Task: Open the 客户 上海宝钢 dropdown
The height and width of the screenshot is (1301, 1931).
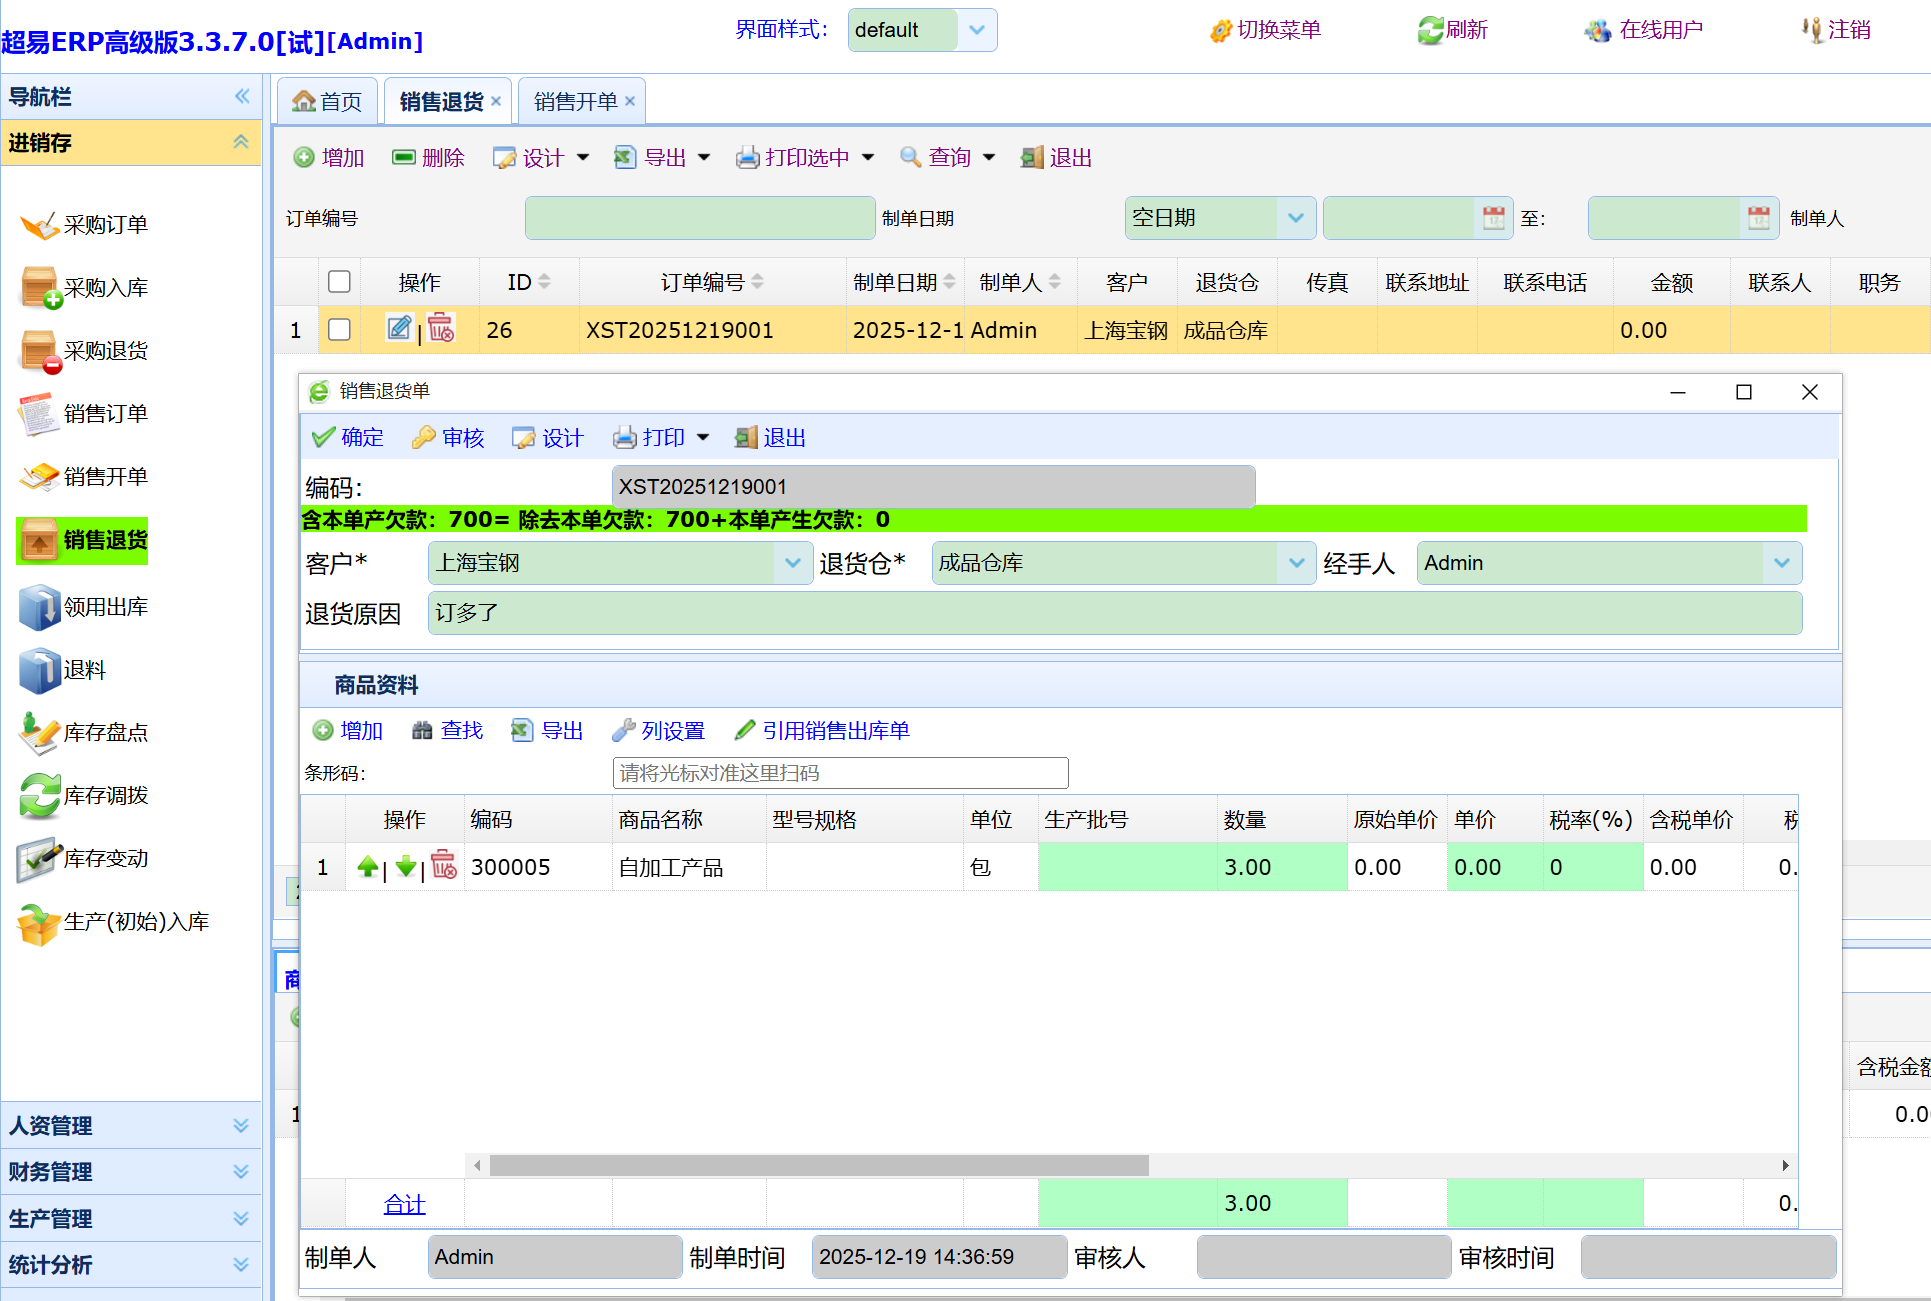Action: [792, 563]
